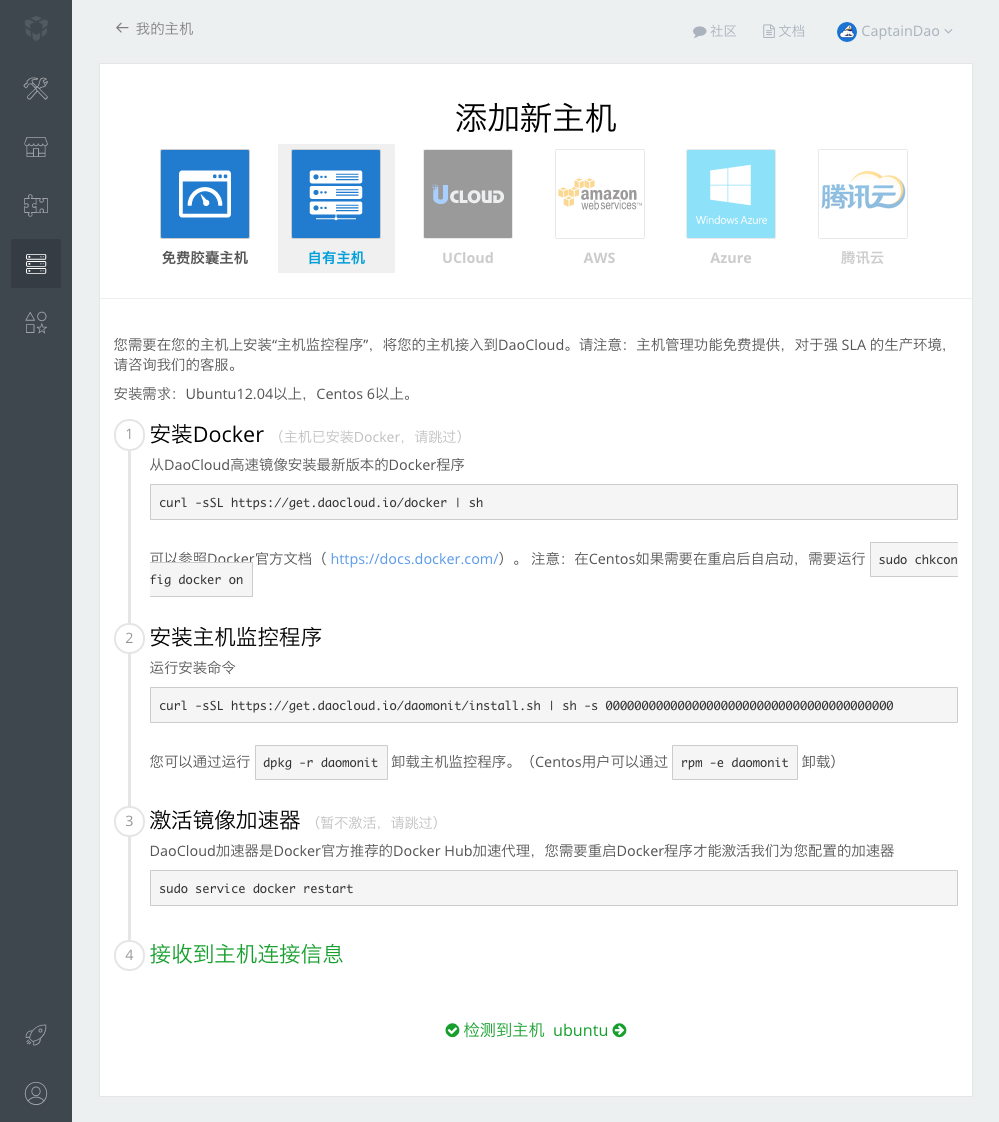Click the 运行安装命令 text
The image size is (999, 1122).
(x=193, y=668)
